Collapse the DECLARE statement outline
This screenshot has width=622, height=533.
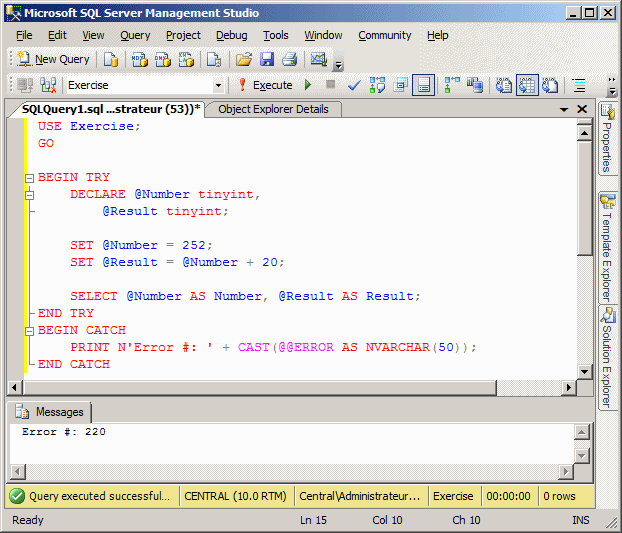[x=29, y=195]
